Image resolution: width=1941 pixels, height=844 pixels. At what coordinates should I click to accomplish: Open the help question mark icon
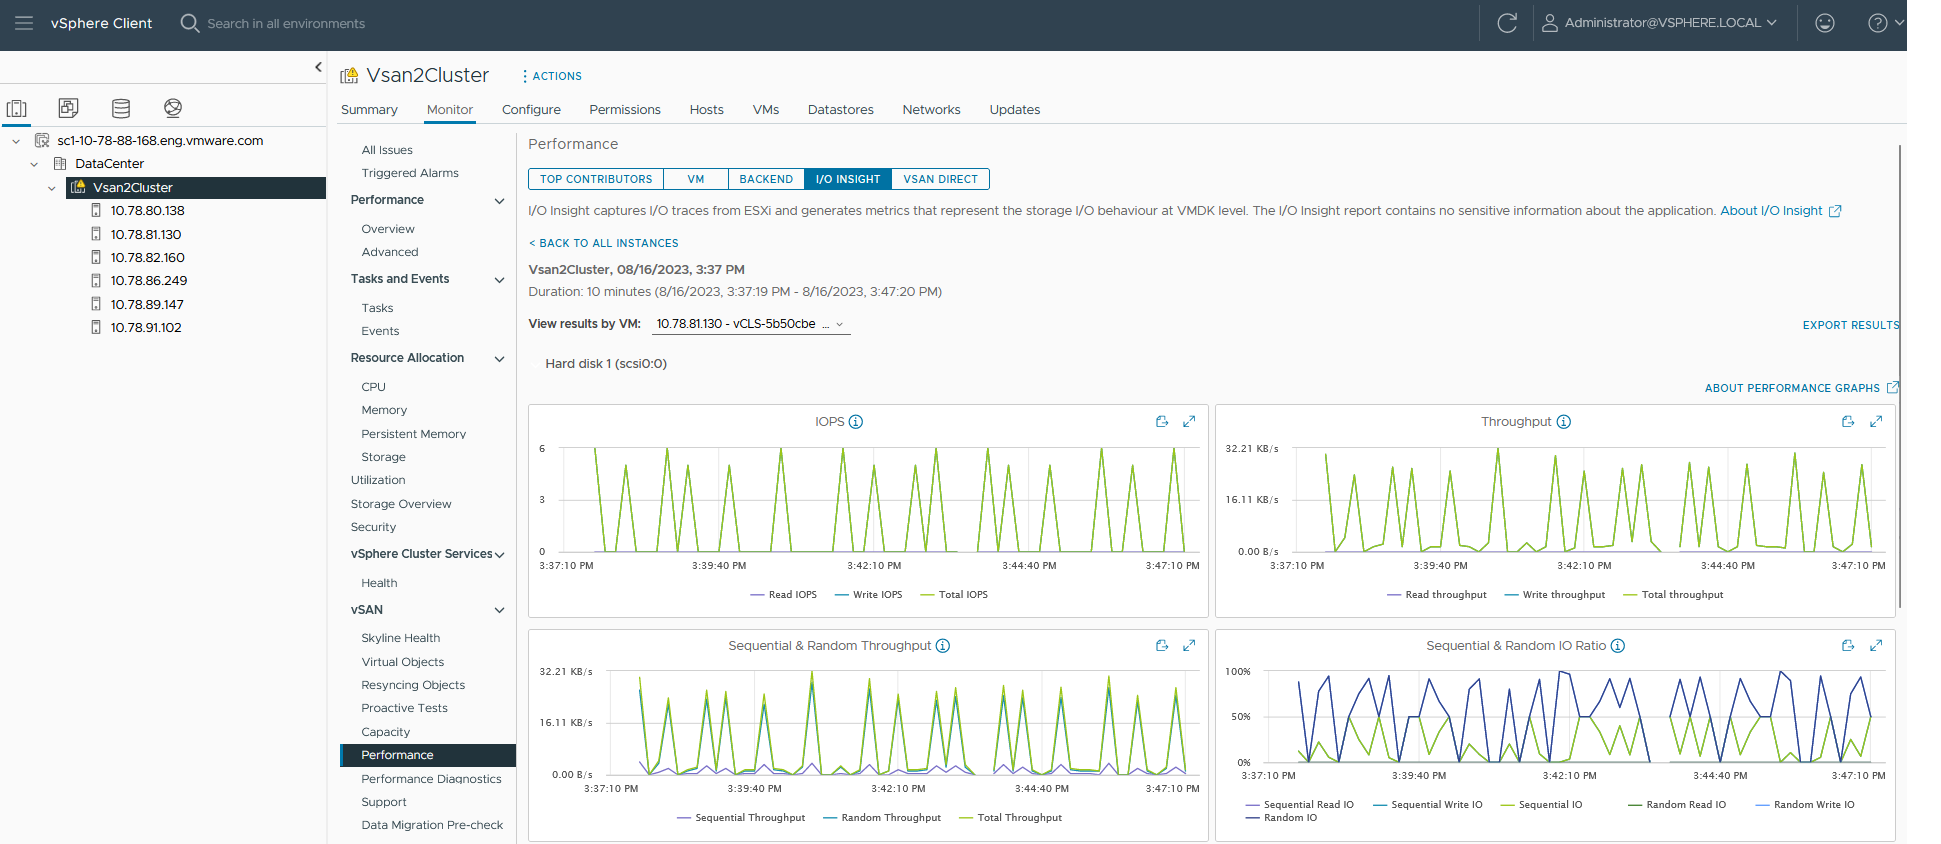coord(1878,23)
